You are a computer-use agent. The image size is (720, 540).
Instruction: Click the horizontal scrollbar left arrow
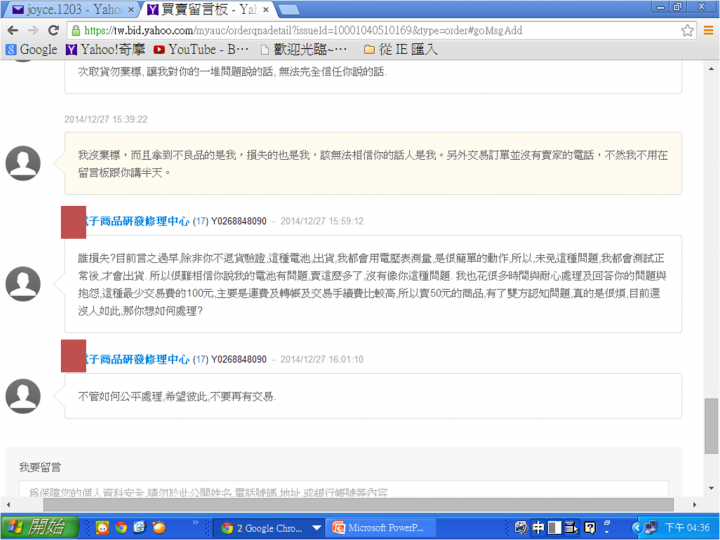coord(8,504)
